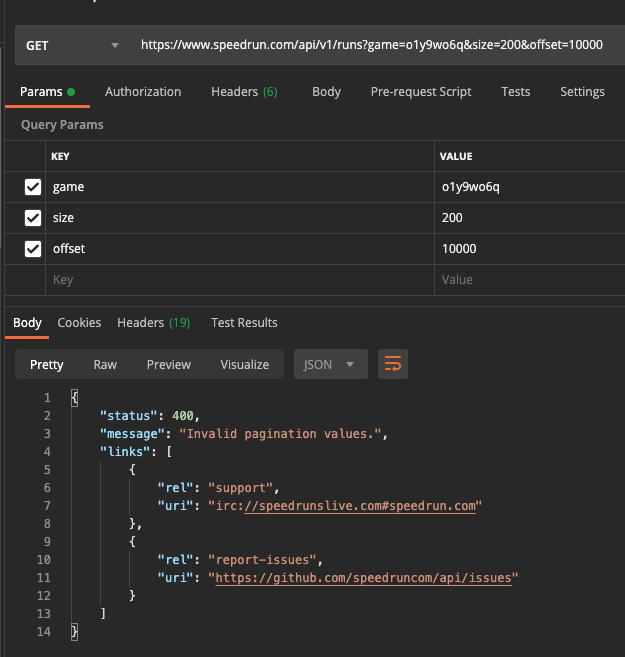Click the 'game' key cell
Screen dimensions: 625x657
click(240, 187)
